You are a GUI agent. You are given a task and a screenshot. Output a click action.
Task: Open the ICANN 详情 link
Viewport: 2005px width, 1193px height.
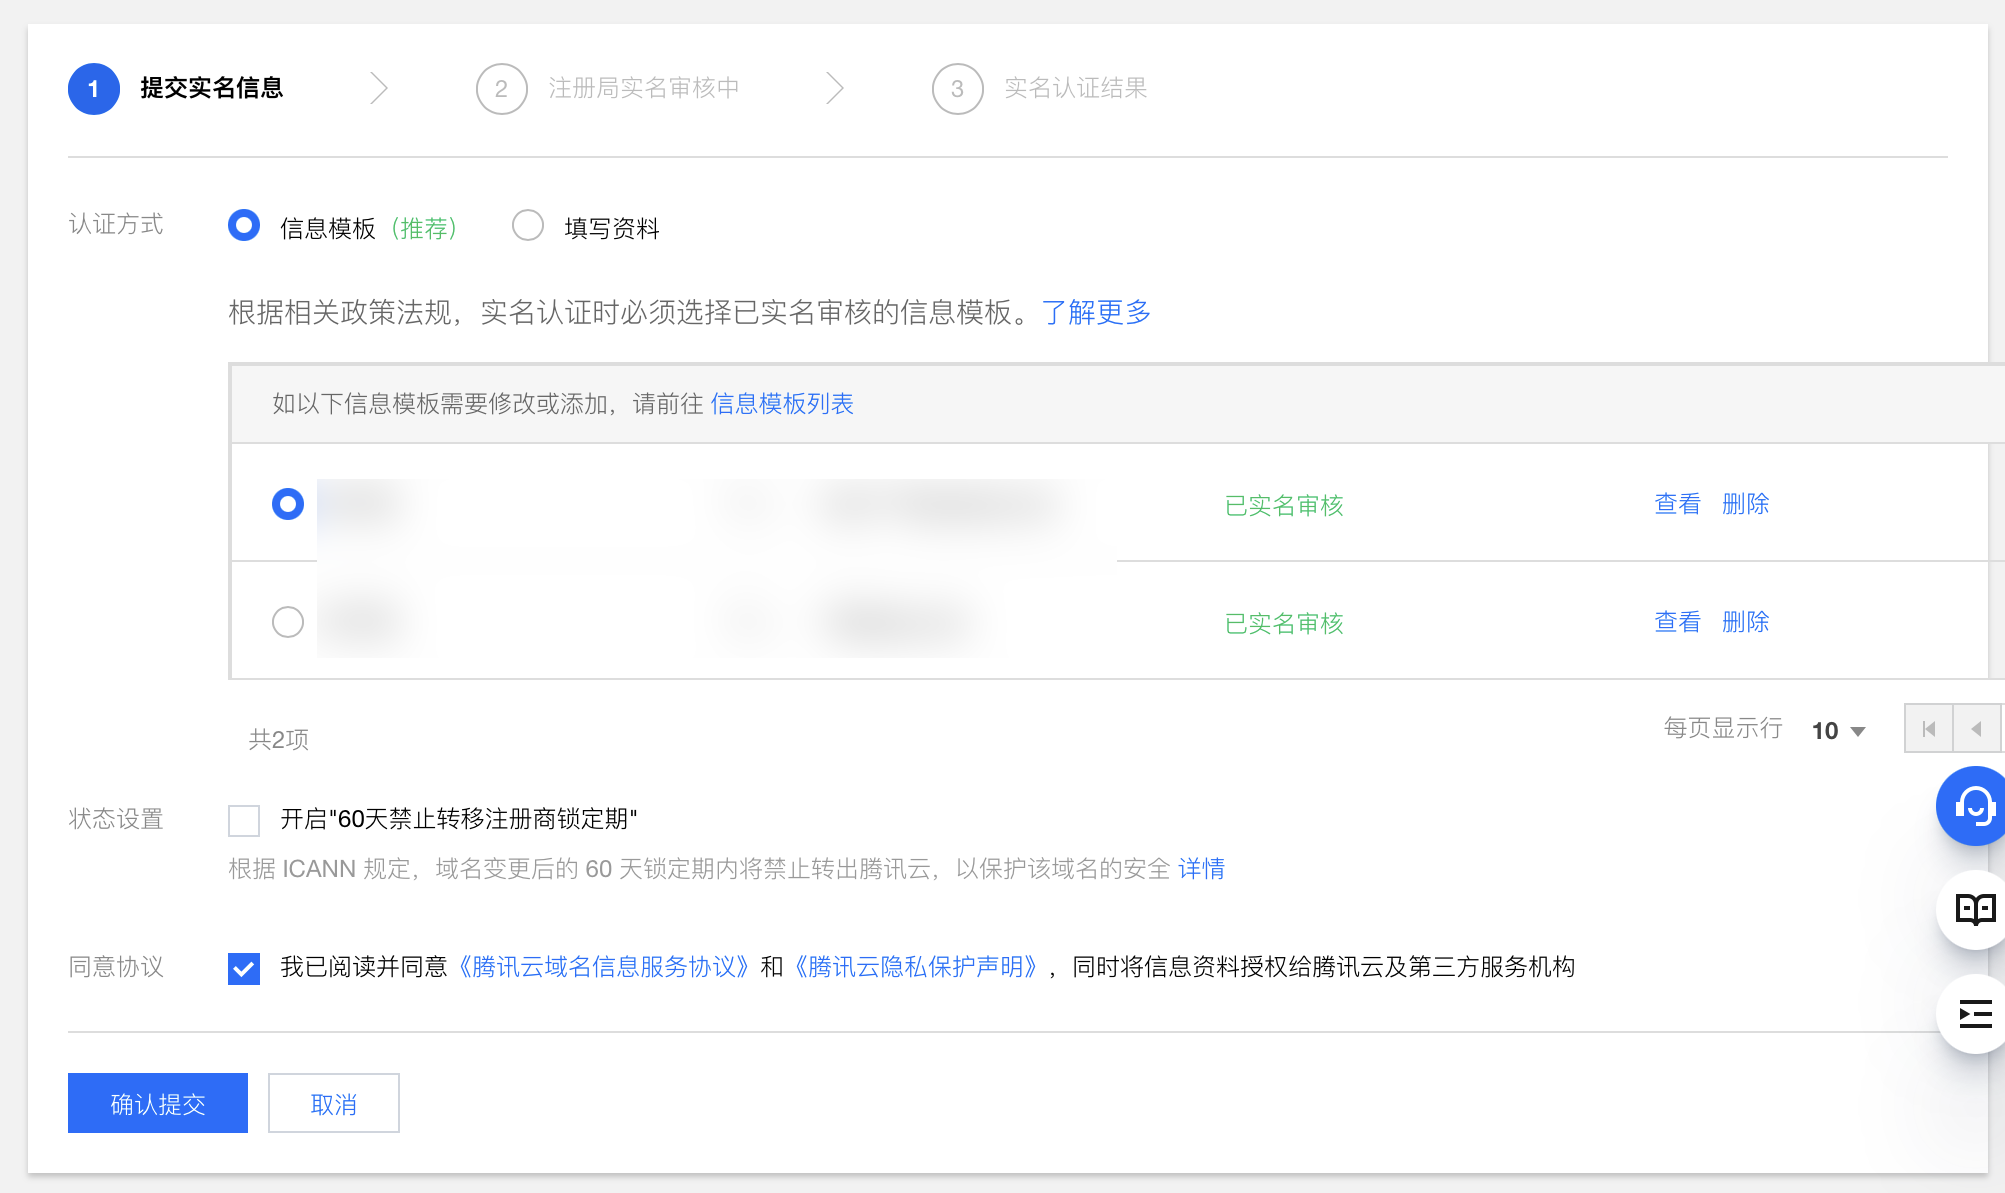point(1204,869)
